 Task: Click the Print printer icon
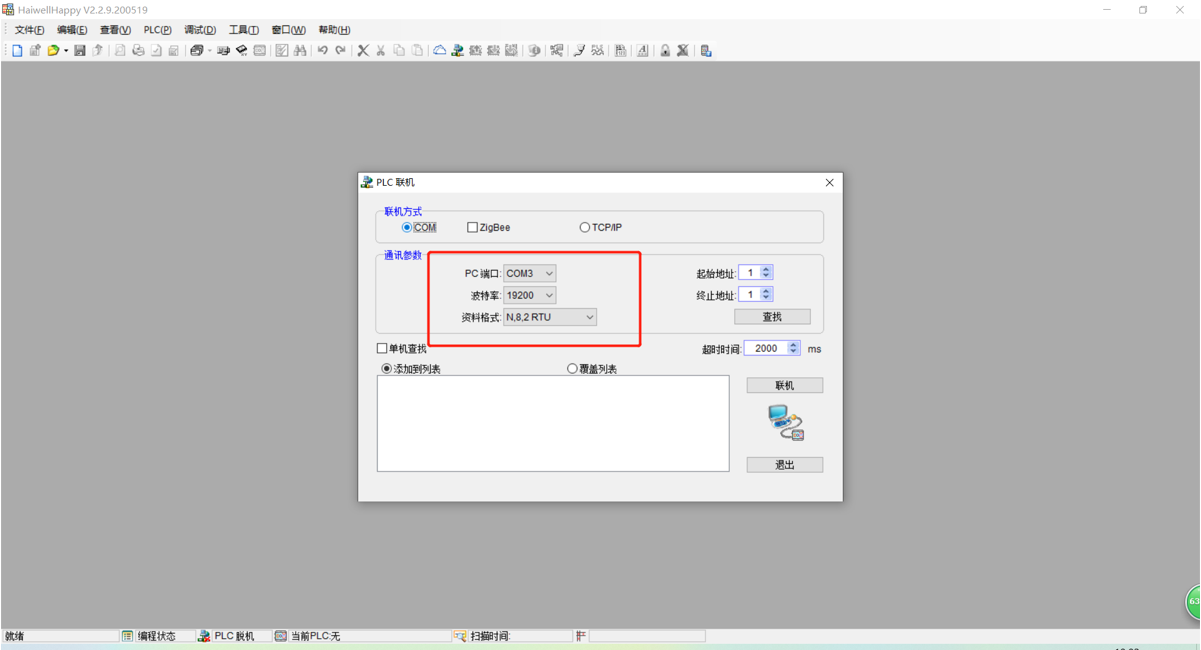click(138, 50)
